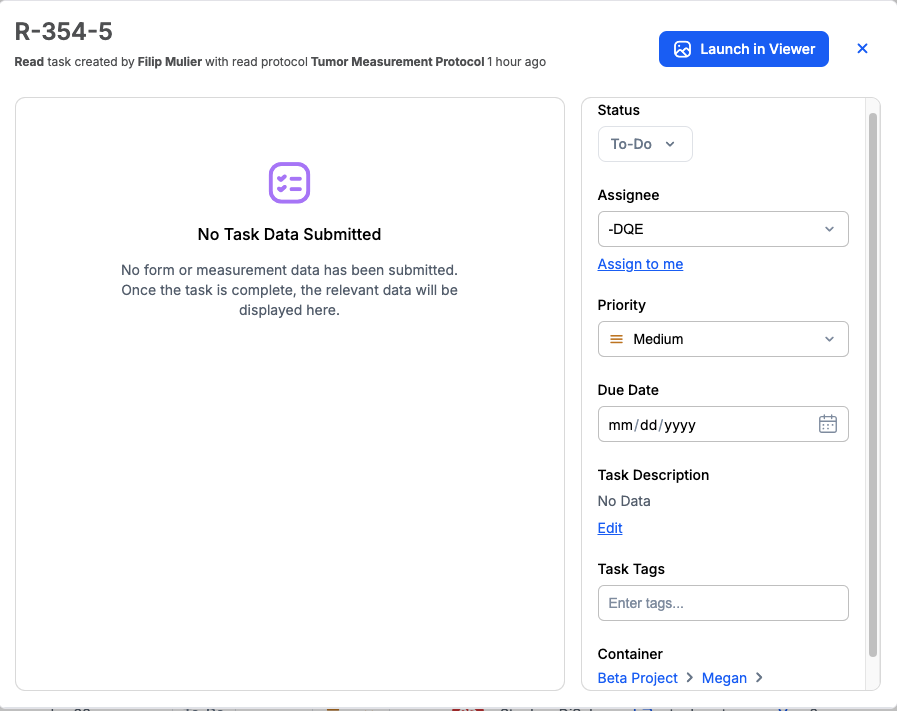Open the Priority Medium dropdown
The height and width of the screenshot is (711, 897).
pos(723,339)
